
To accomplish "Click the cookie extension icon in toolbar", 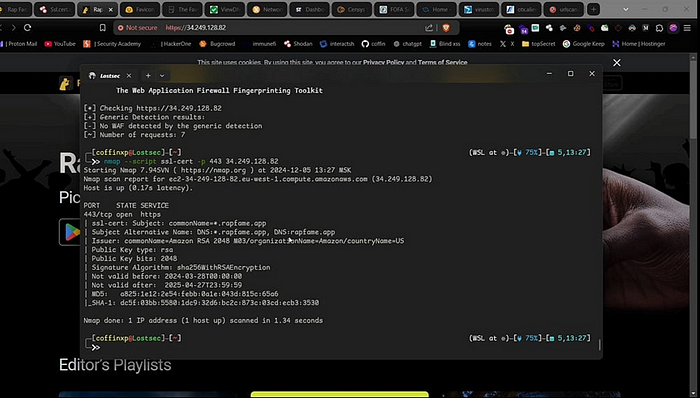I will [577, 28].
